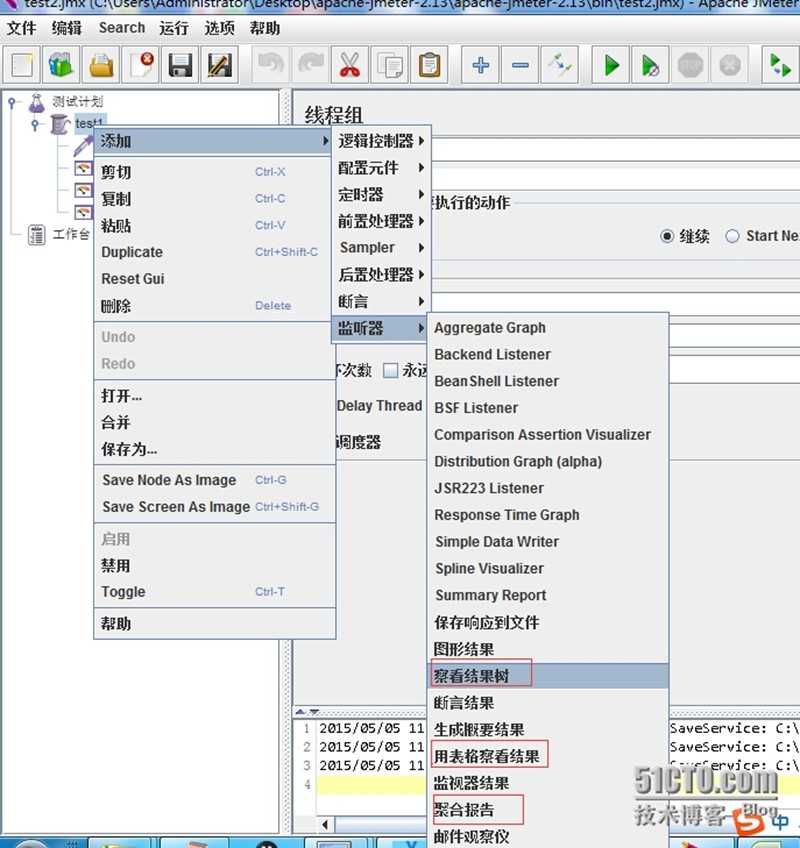800x848 pixels.
Task: Click the 名称 input field in thread group
Action: point(616,151)
